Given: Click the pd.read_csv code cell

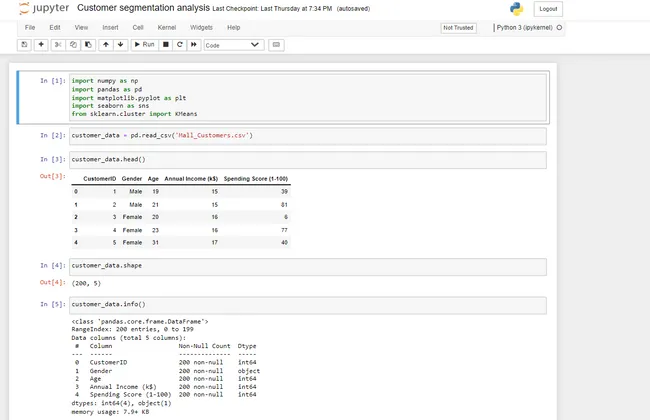Looking at the screenshot, I should coord(308,136).
